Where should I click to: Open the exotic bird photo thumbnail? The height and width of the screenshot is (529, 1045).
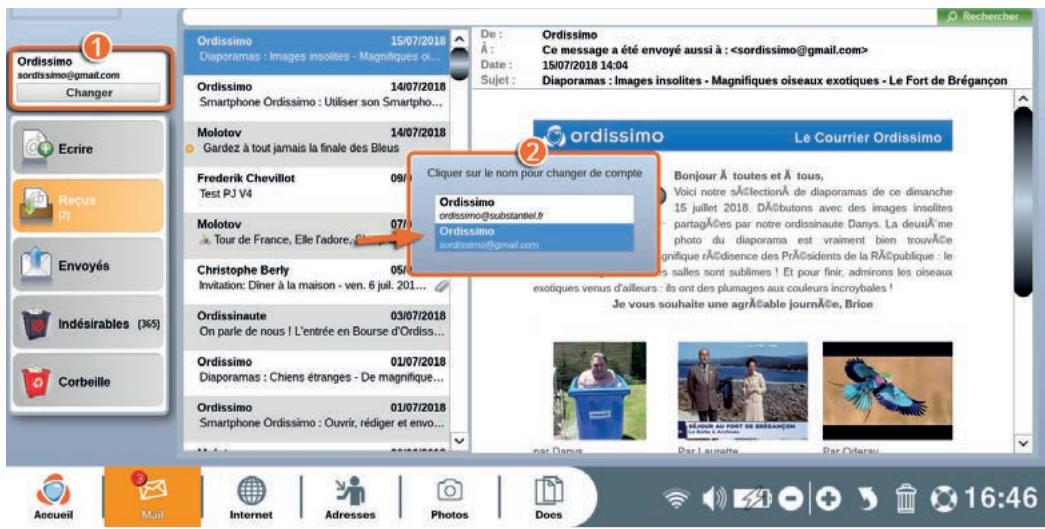pyautogui.click(x=887, y=390)
